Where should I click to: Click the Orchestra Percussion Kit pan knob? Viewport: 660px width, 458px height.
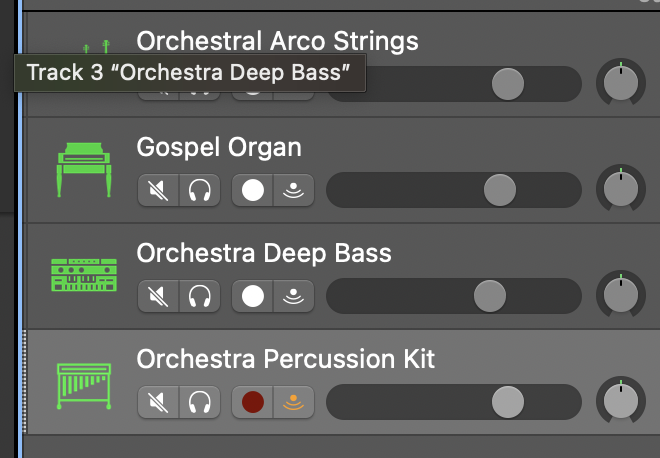621,402
